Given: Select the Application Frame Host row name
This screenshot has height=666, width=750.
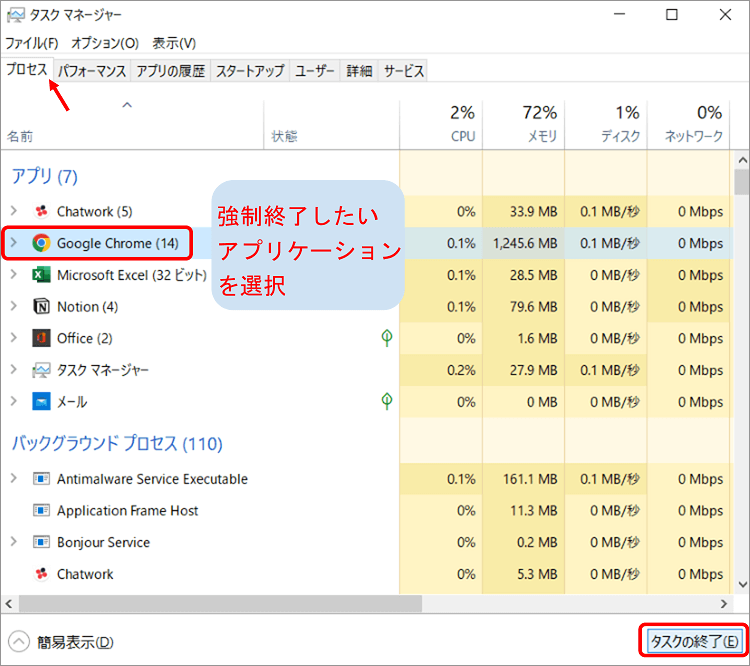Looking at the screenshot, I should (x=127, y=511).
